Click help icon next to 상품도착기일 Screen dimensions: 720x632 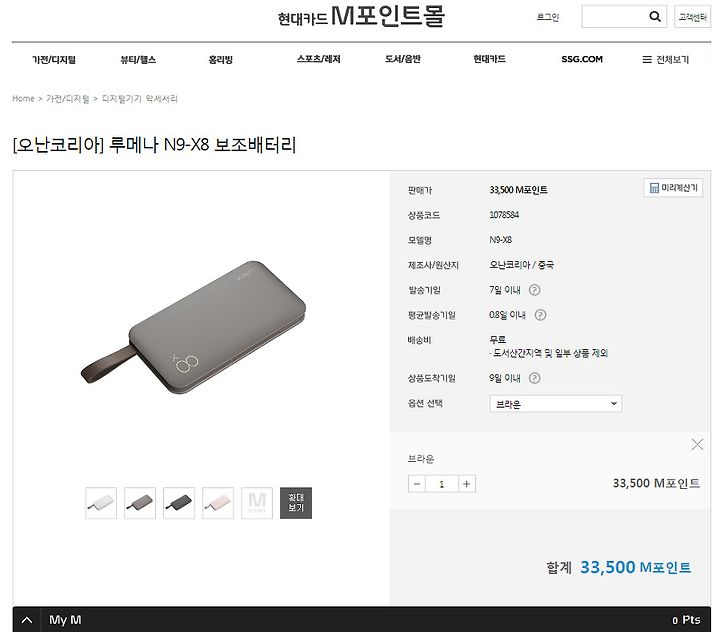coord(534,378)
